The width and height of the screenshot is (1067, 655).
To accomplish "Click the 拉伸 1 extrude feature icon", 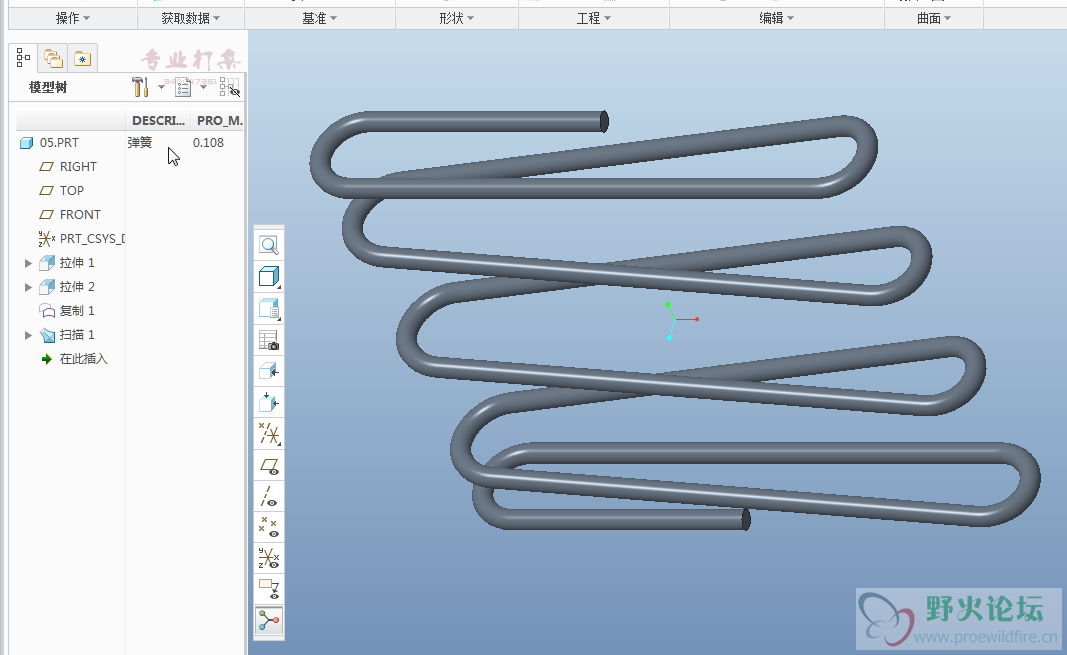I will 47,263.
